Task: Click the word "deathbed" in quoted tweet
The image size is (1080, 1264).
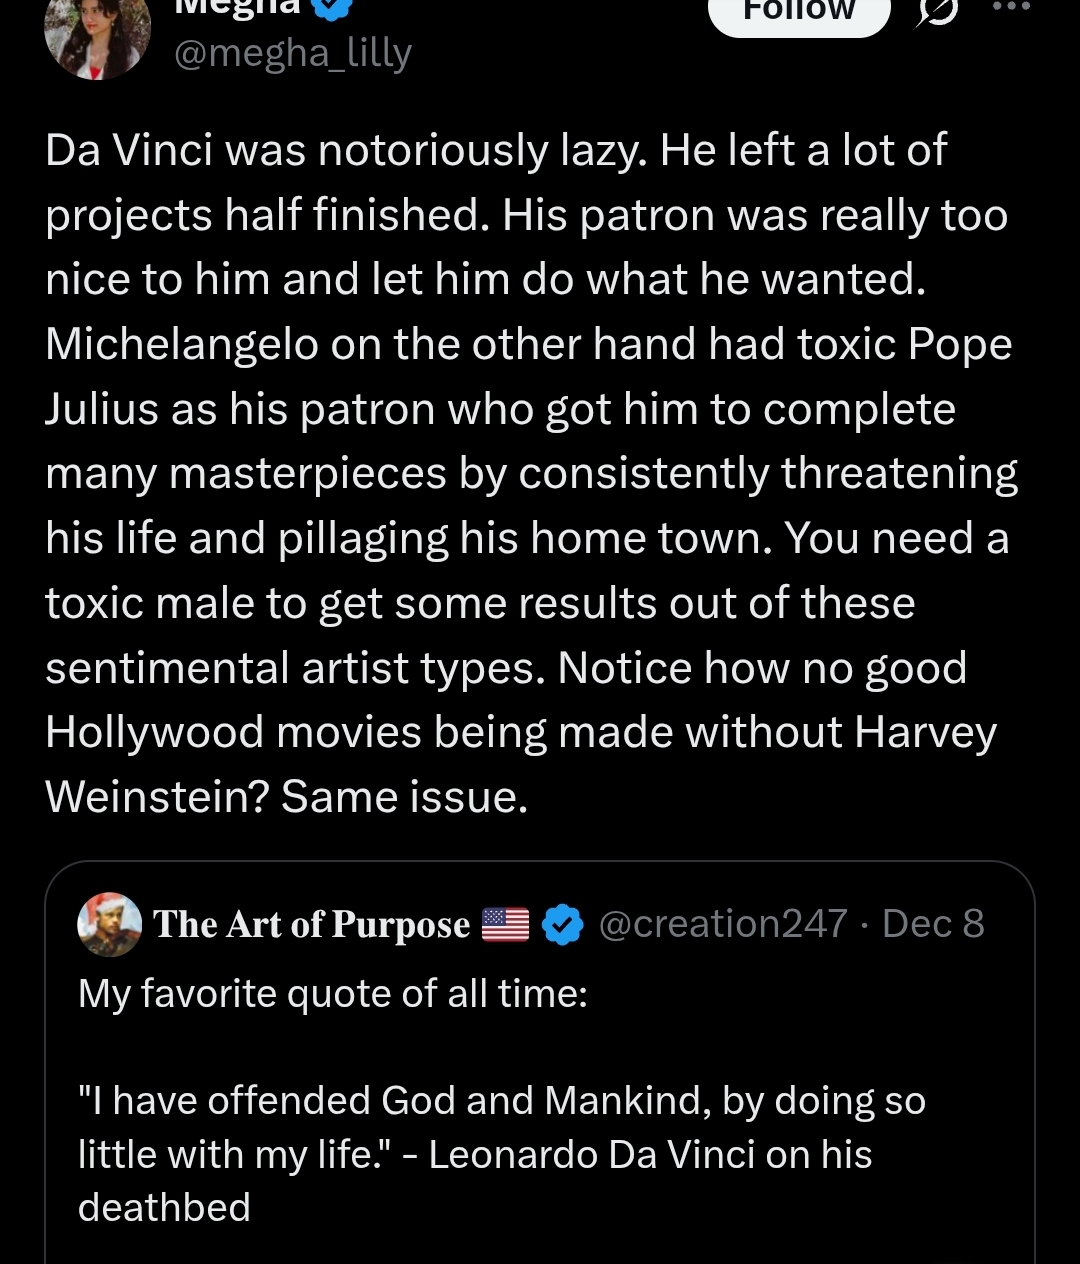Action: coord(164,1208)
